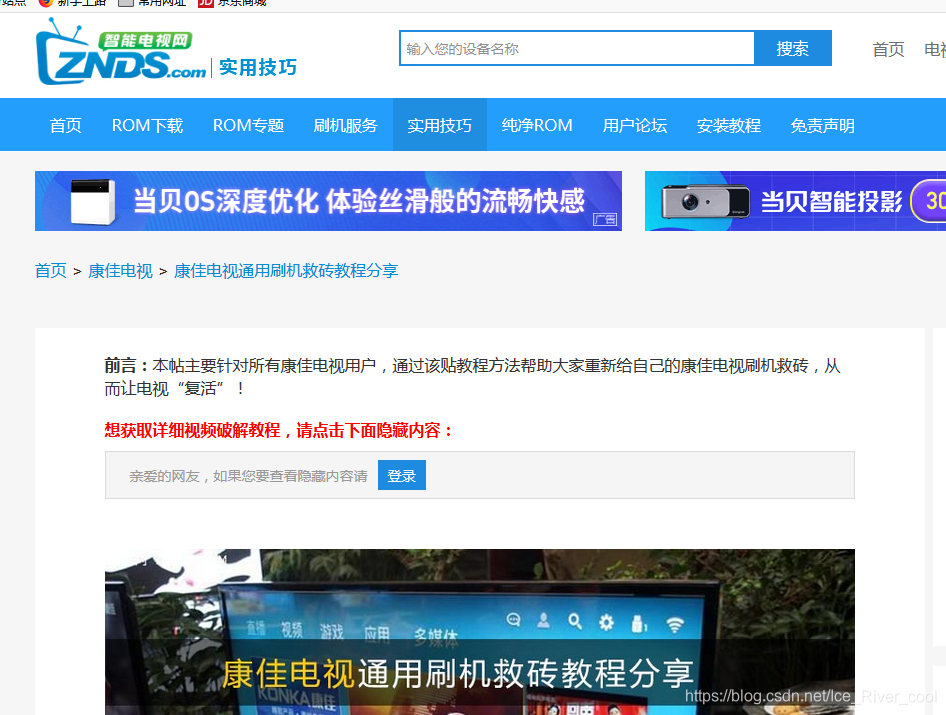Viewport: 946px width, 715px height.
Task: Click the 当贝智能投影 projector banner
Action: coord(795,201)
